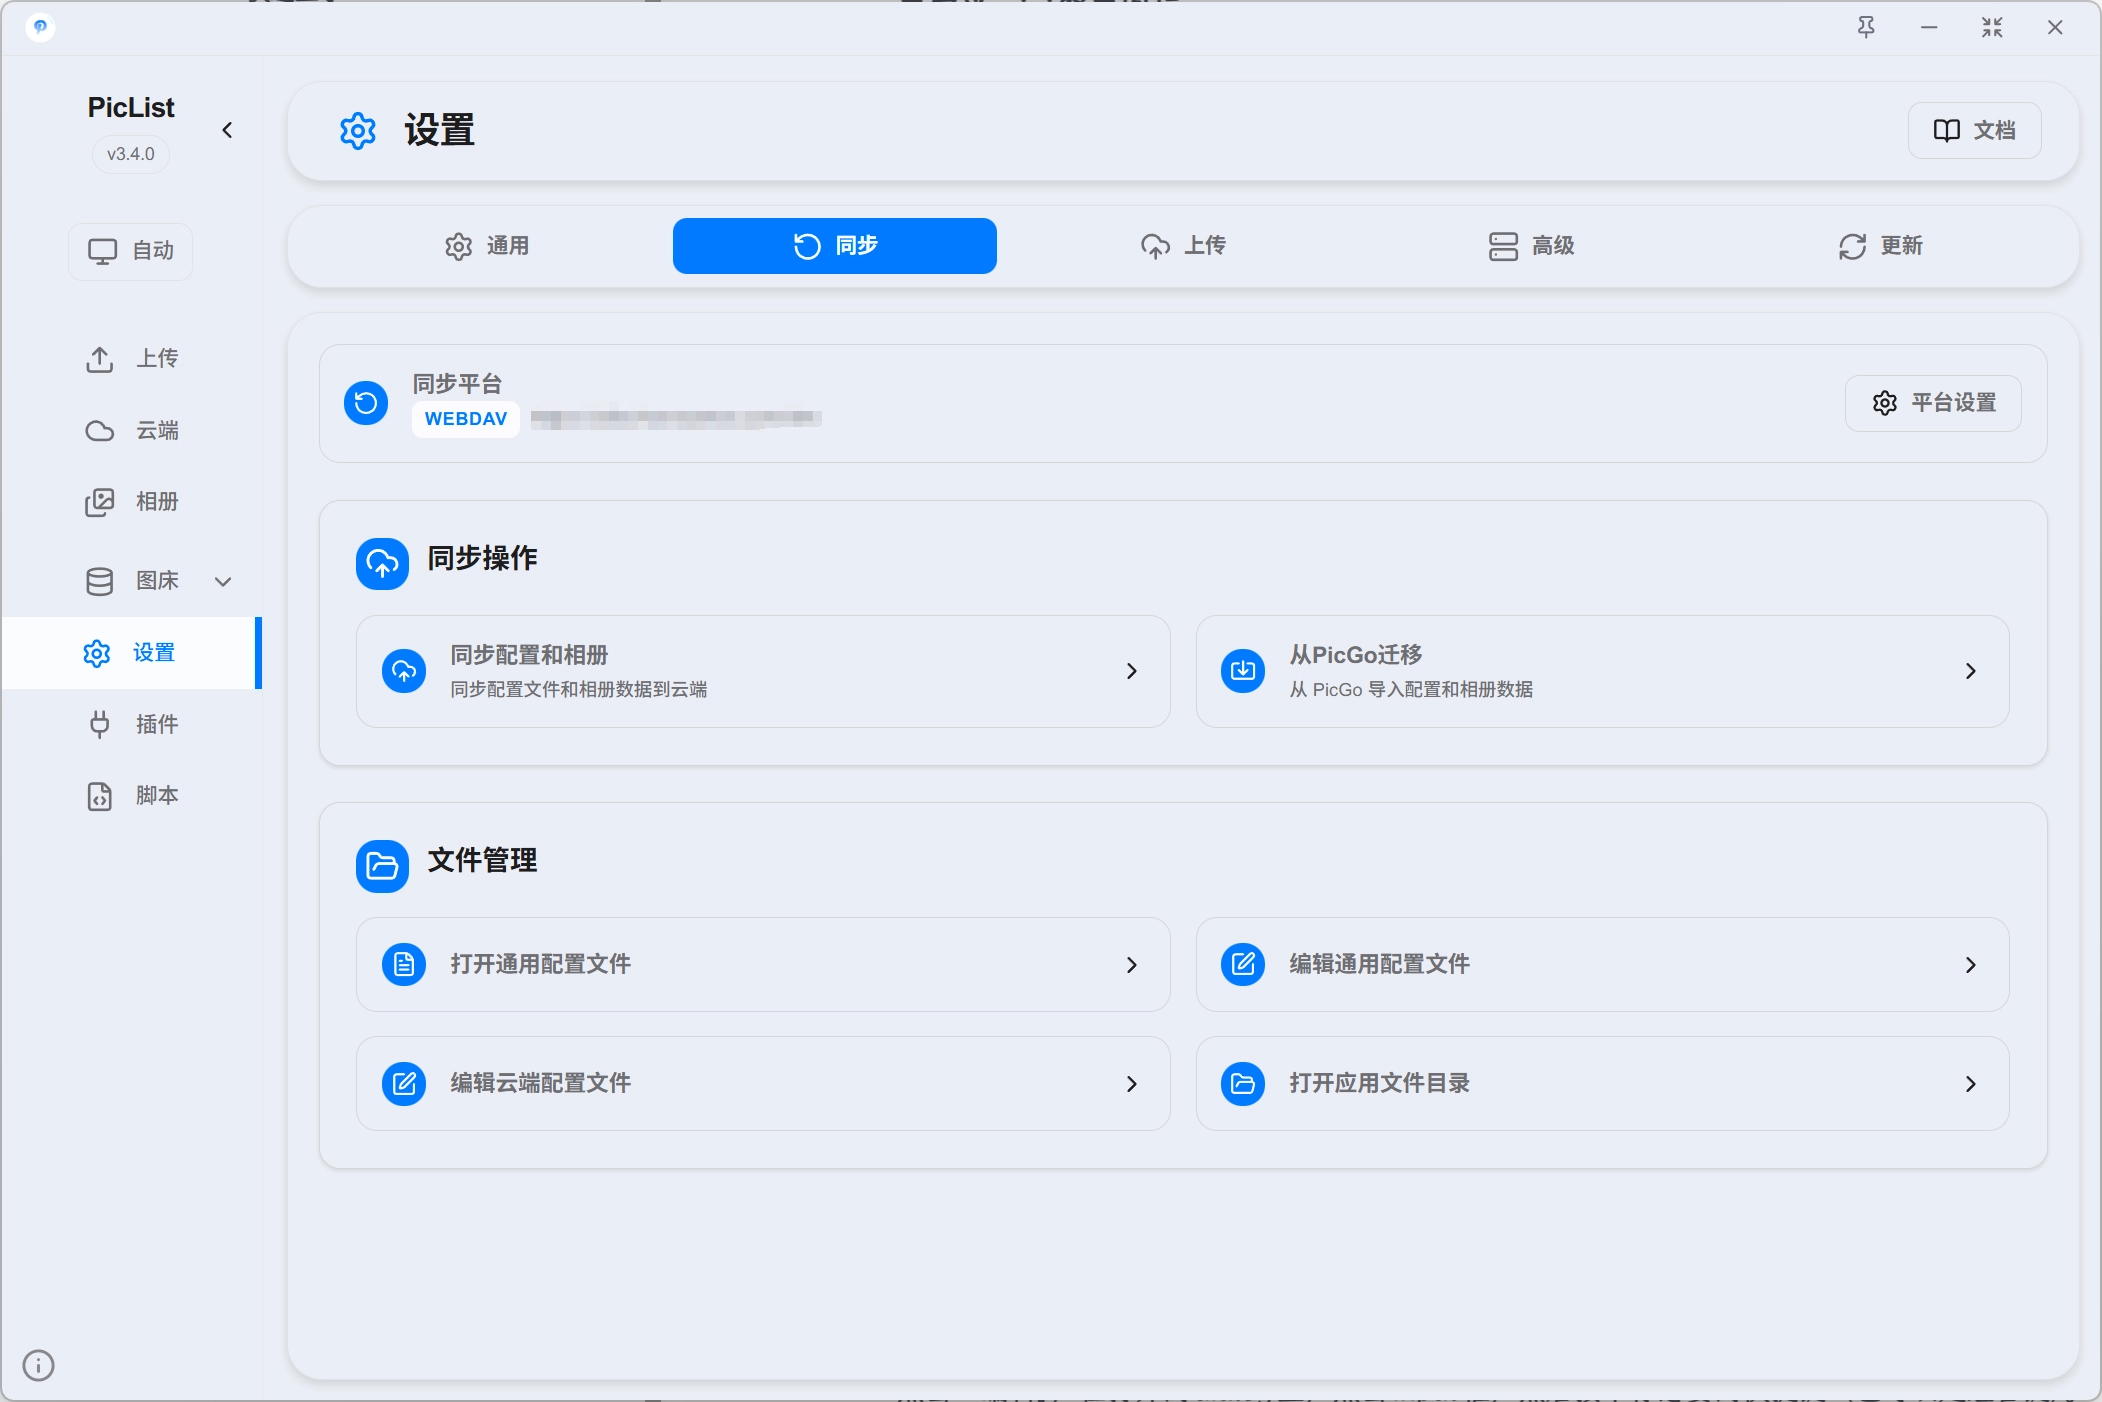Screen dimensions: 2102x1402
Task: Collapse the sidebar with the back chevron
Action: tap(227, 130)
